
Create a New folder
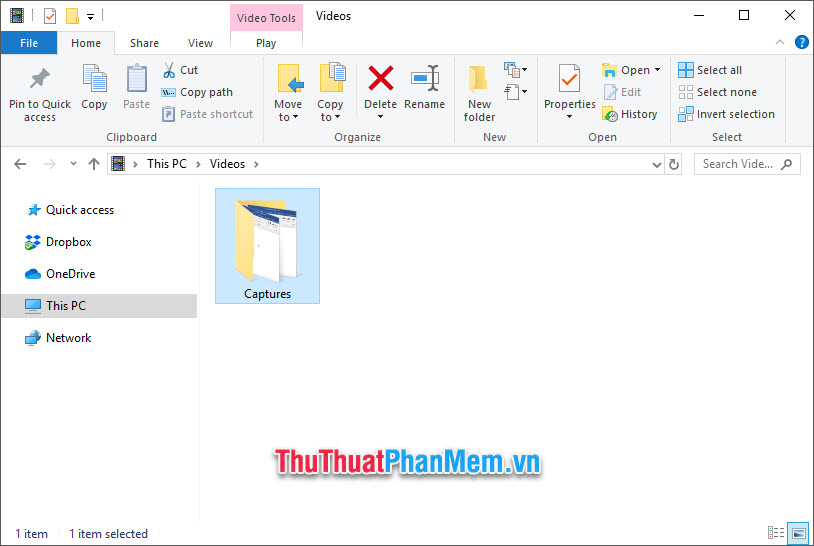point(479,94)
